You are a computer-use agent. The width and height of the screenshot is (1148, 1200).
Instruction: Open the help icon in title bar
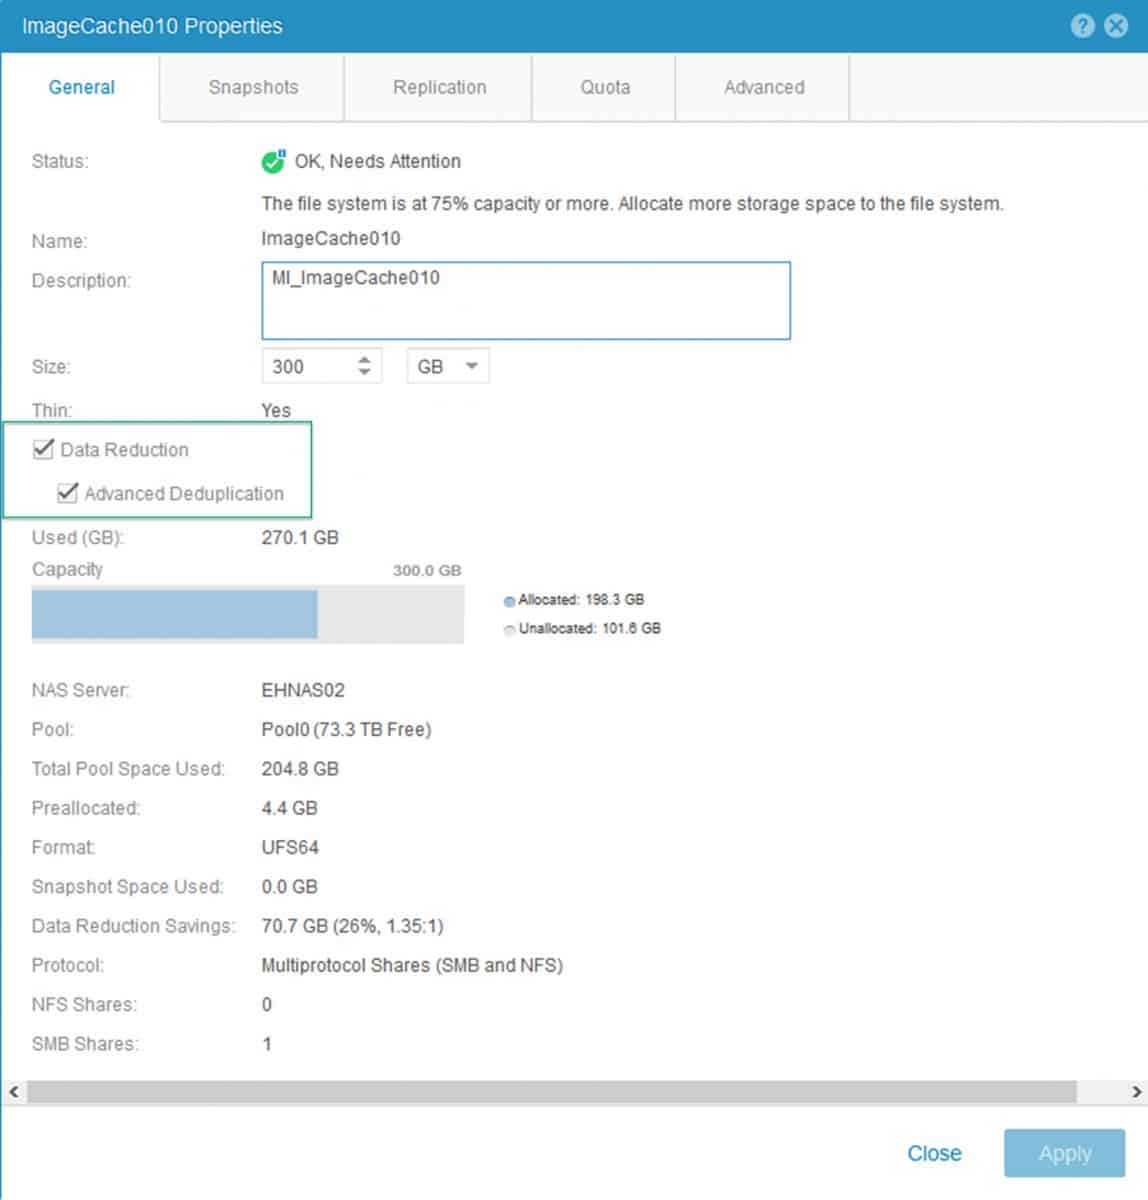pos(1082,26)
